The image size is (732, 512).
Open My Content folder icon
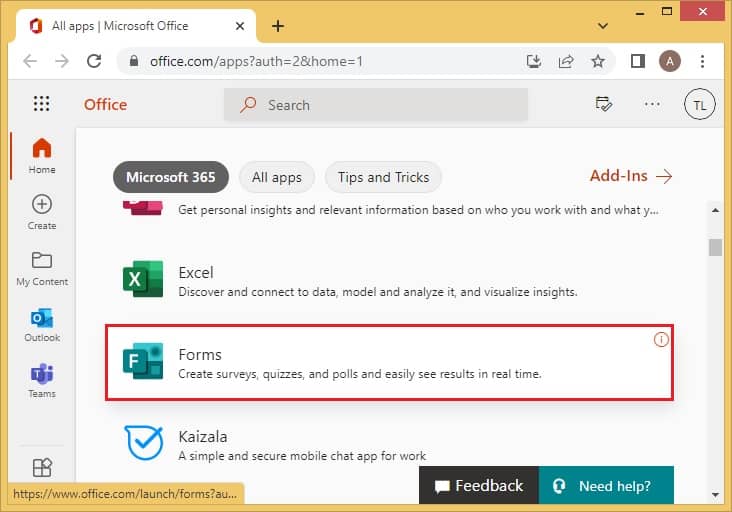[42, 260]
